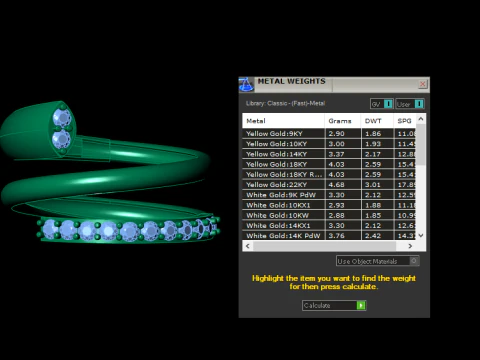Click the 3.76 grams value cell

pos(342,235)
